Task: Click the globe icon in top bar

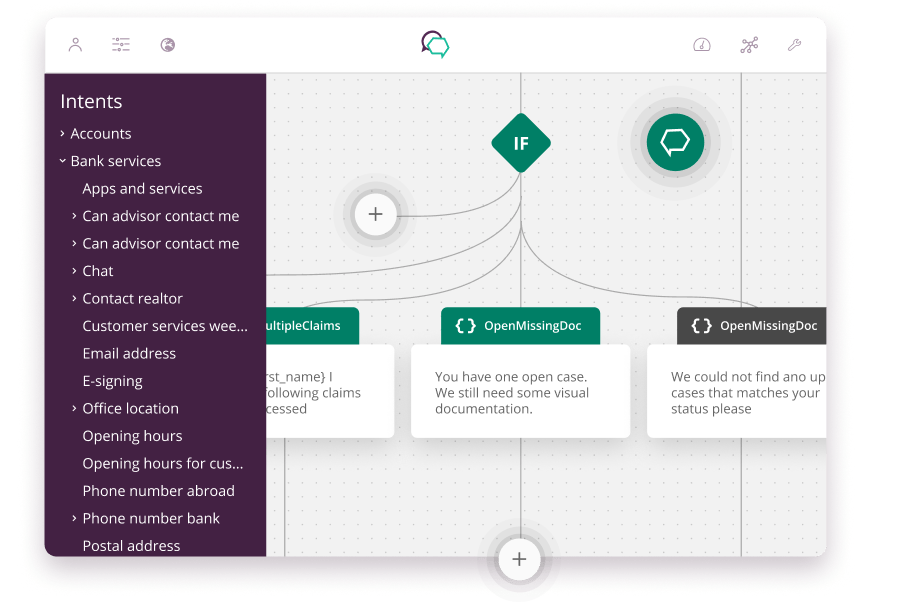Action: tap(167, 45)
